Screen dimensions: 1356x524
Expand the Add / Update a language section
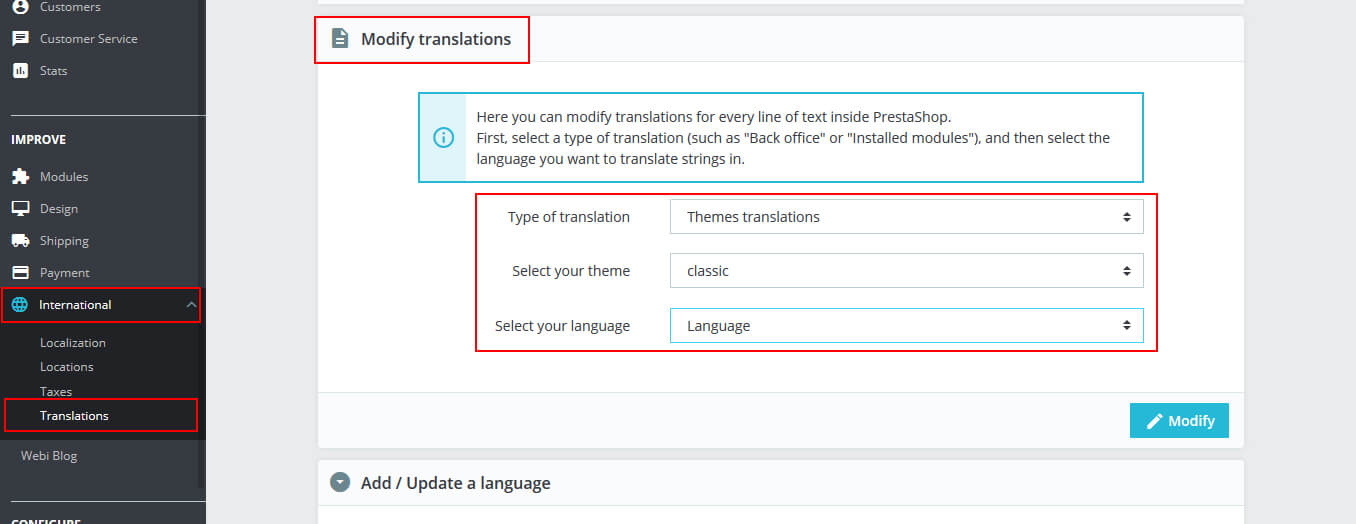(341, 483)
